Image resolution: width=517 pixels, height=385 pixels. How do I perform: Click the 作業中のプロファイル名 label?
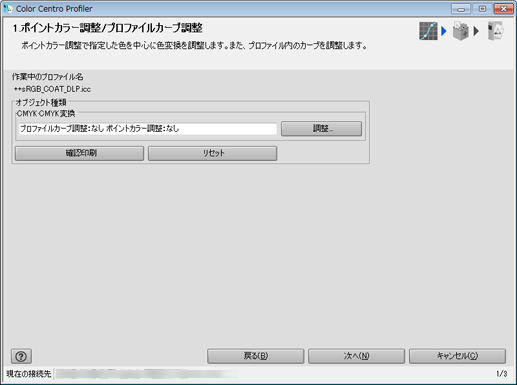[48, 77]
